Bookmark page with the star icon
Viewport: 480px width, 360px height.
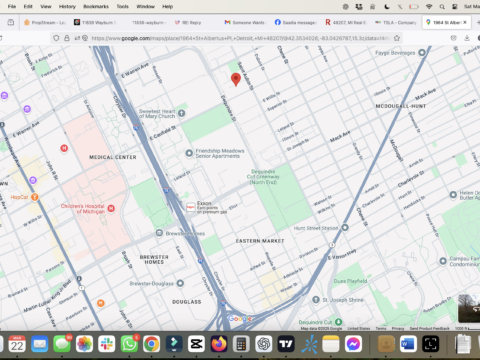coord(397,38)
